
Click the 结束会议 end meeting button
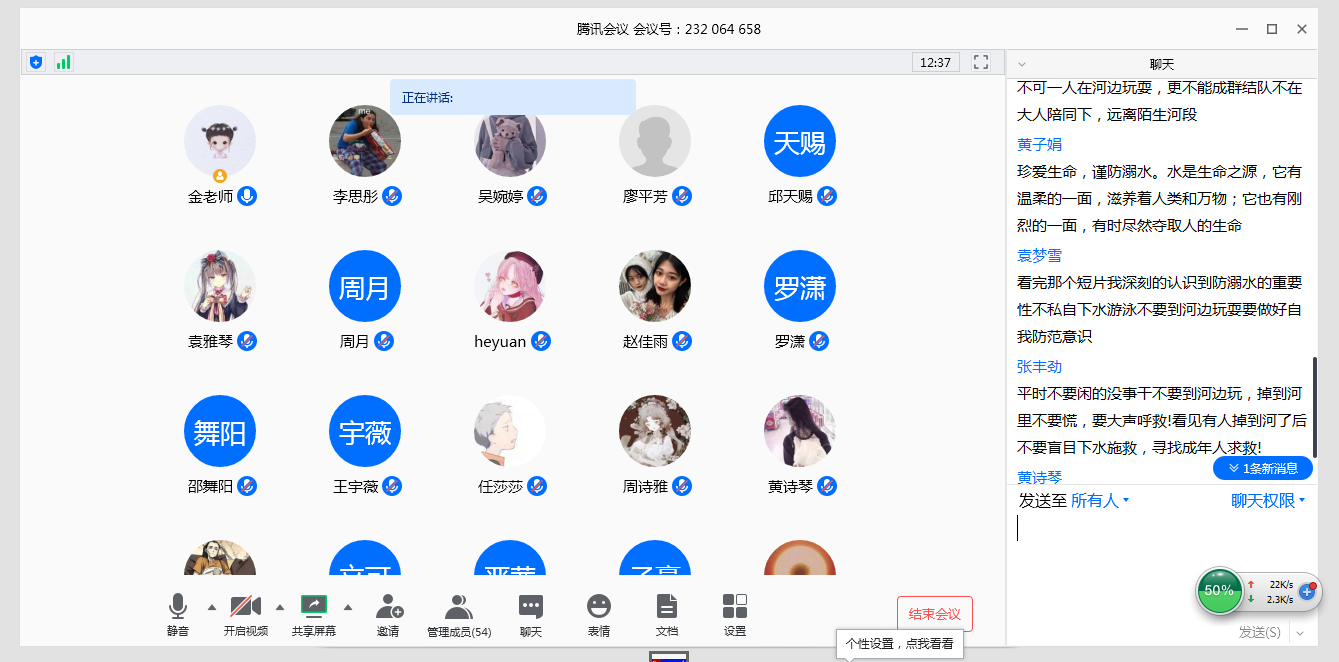934,614
